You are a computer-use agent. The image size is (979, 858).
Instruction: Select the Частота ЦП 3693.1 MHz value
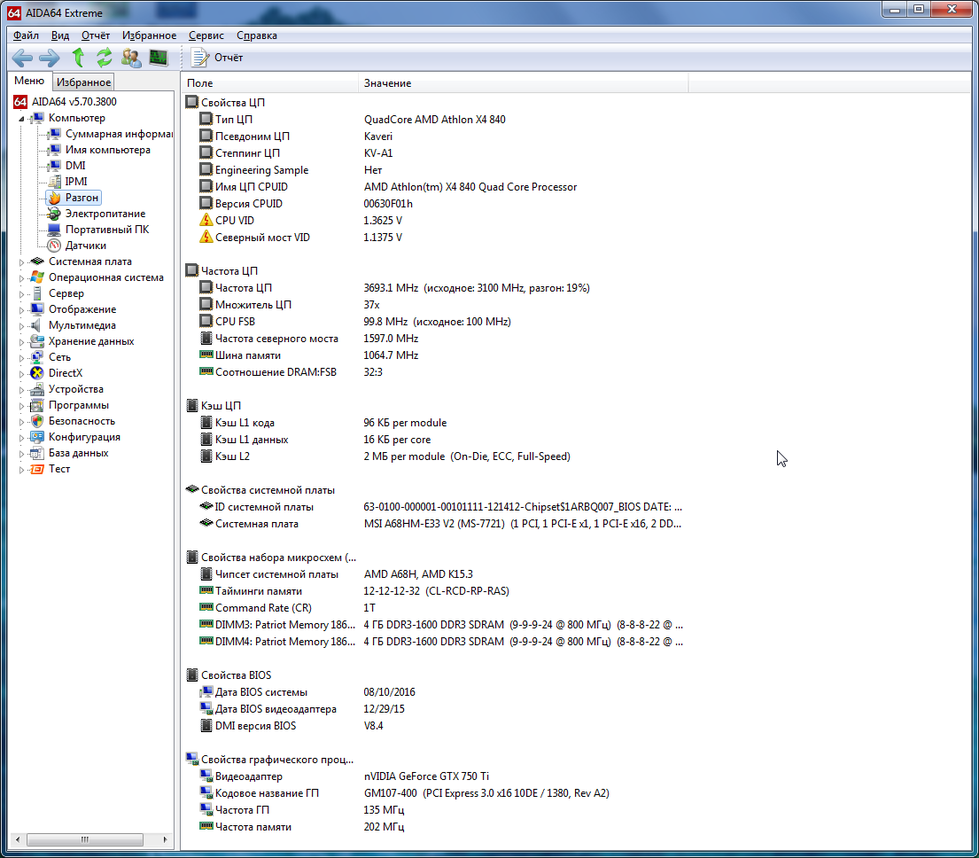point(476,288)
